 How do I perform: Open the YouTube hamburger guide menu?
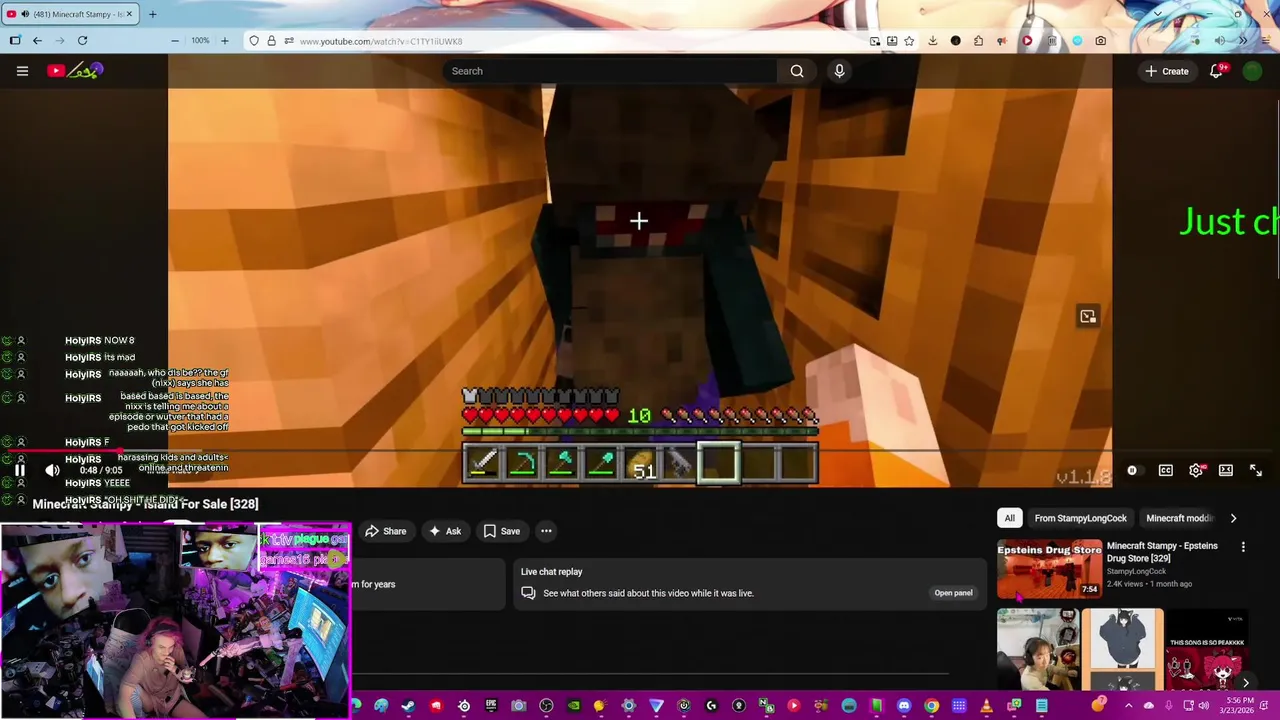pos(22,71)
